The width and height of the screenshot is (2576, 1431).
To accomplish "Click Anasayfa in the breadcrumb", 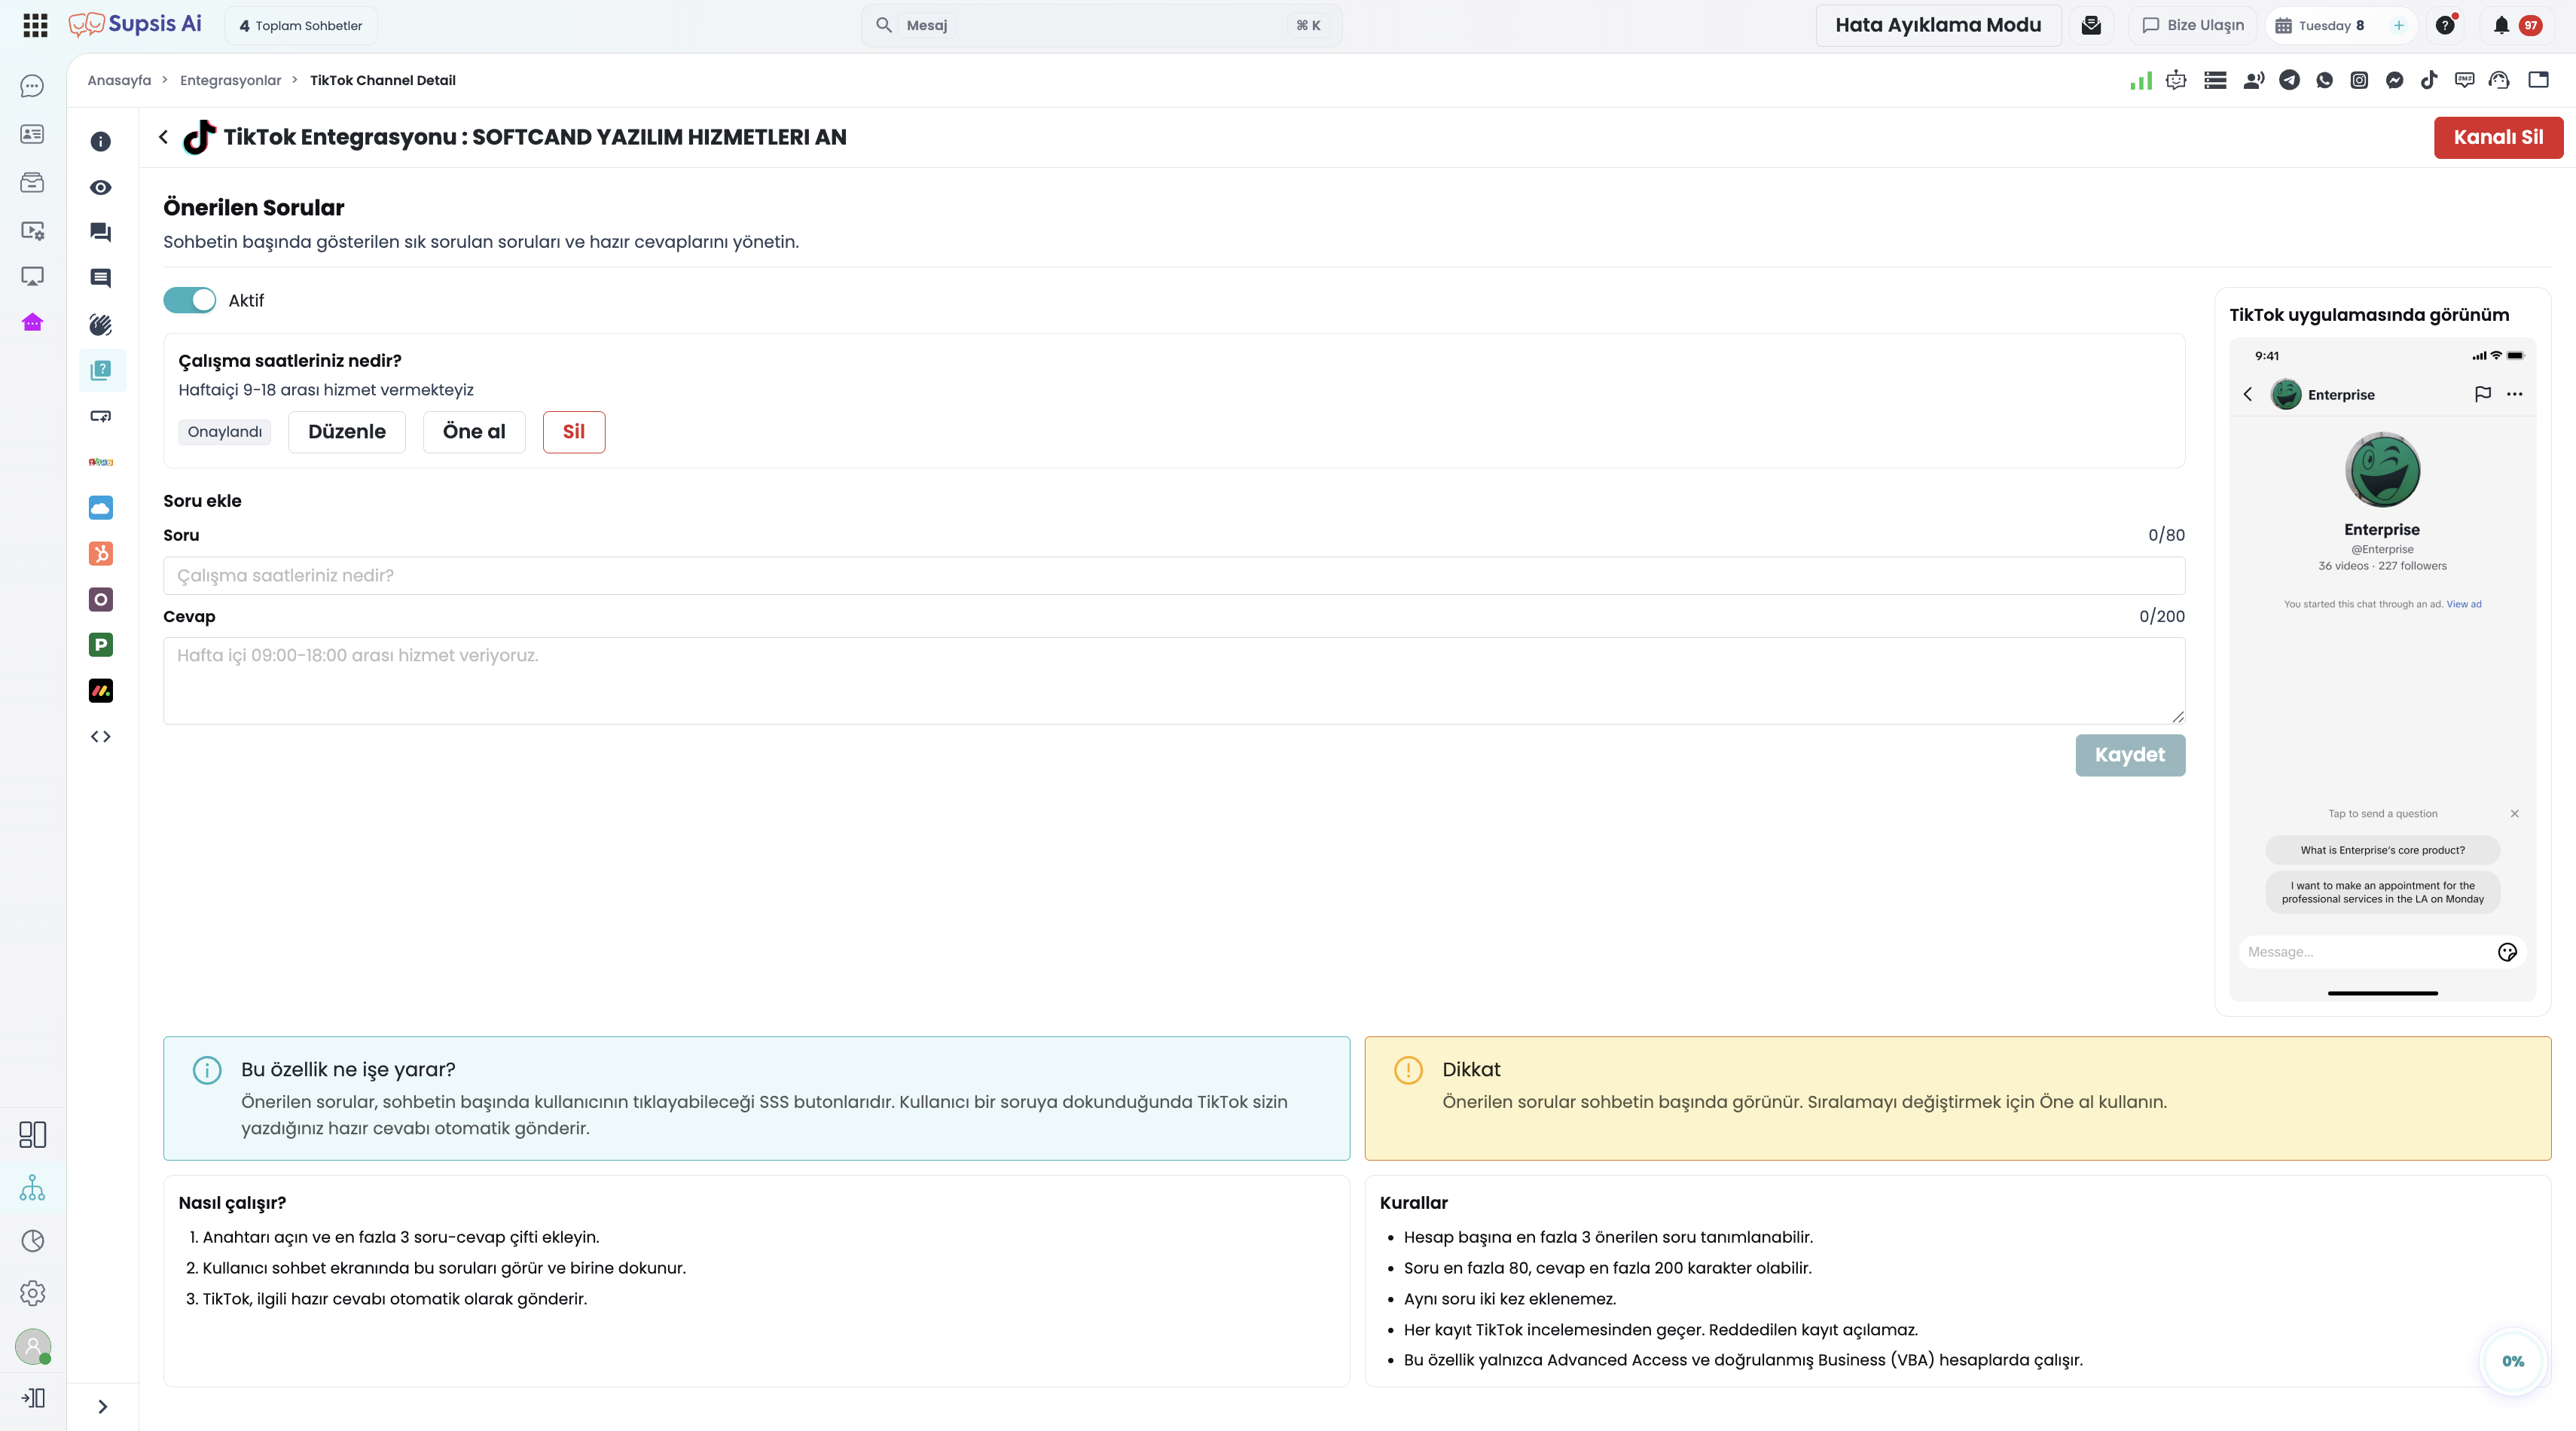I will point(119,80).
